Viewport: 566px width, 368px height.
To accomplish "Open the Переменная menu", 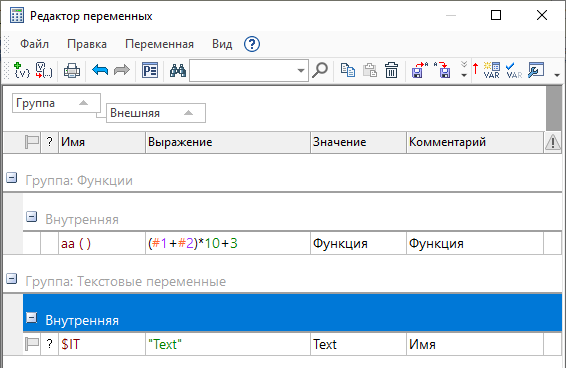I will tap(159, 44).
